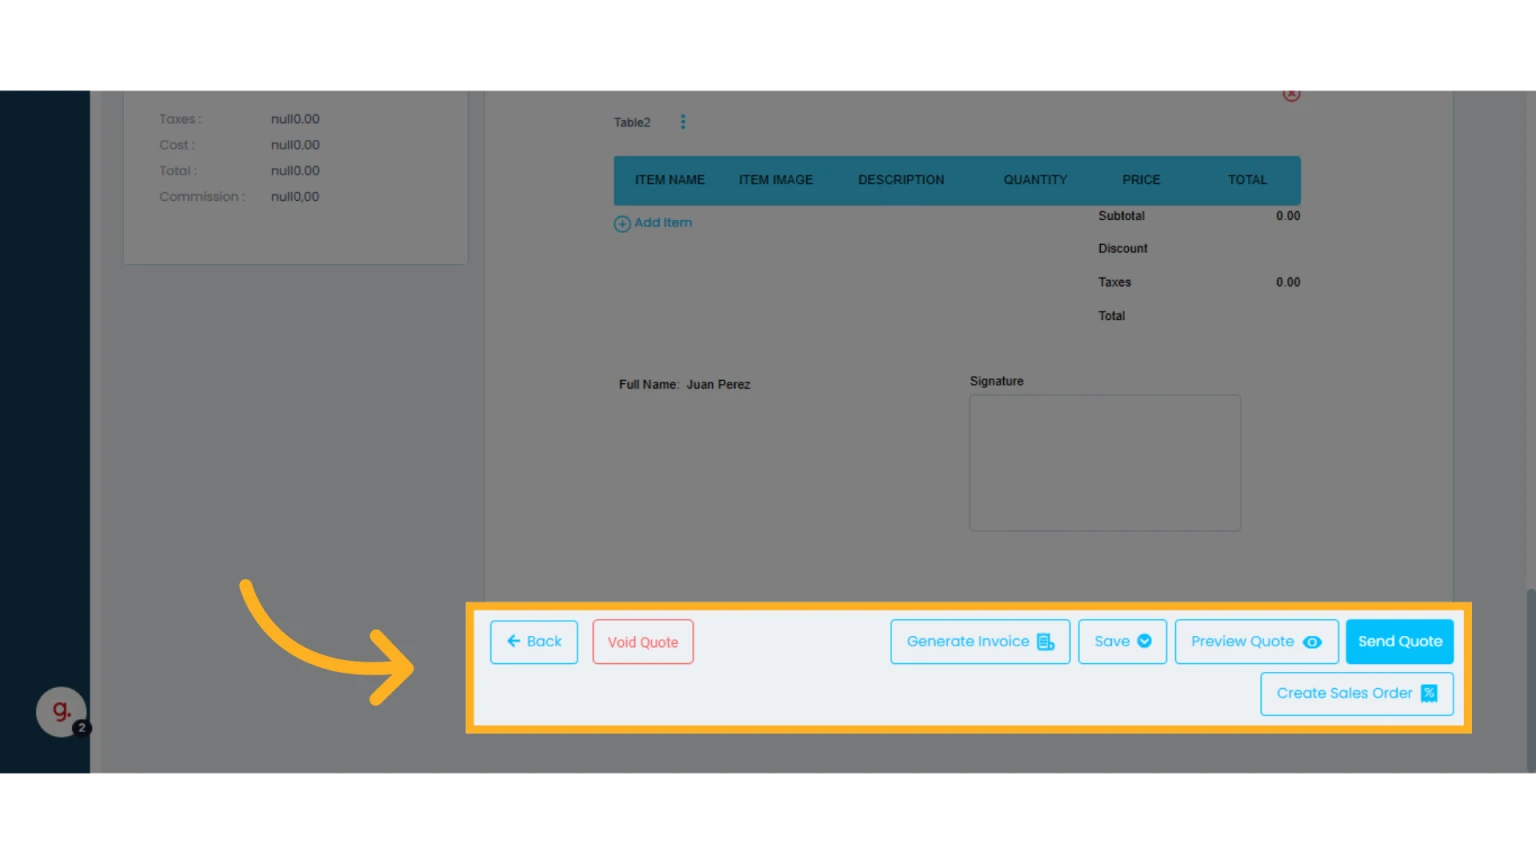1536x864 pixels.
Task: Click inside the Signature box
Action: [x=1105, y=463]
